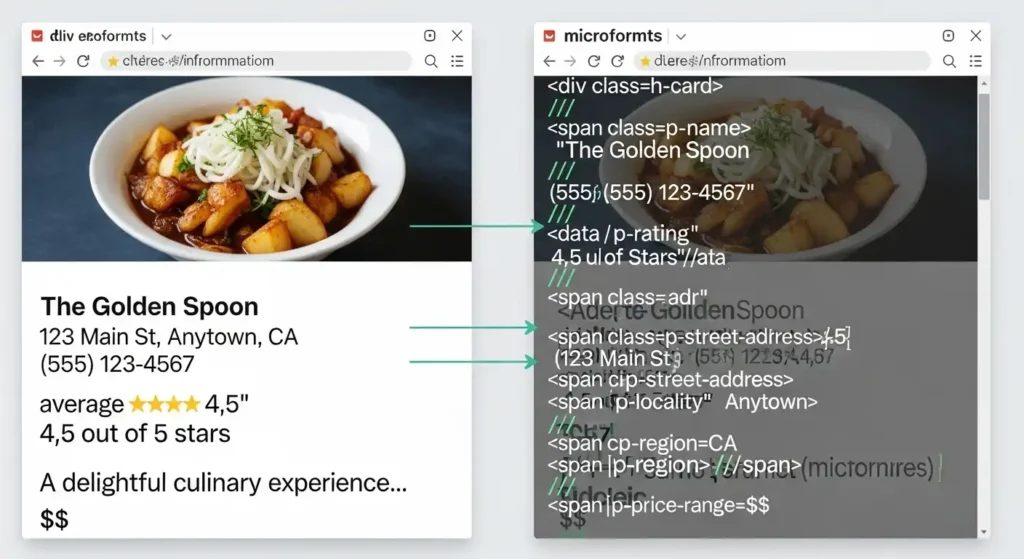Click forward arrow in the microformts window

click(571, 61)
